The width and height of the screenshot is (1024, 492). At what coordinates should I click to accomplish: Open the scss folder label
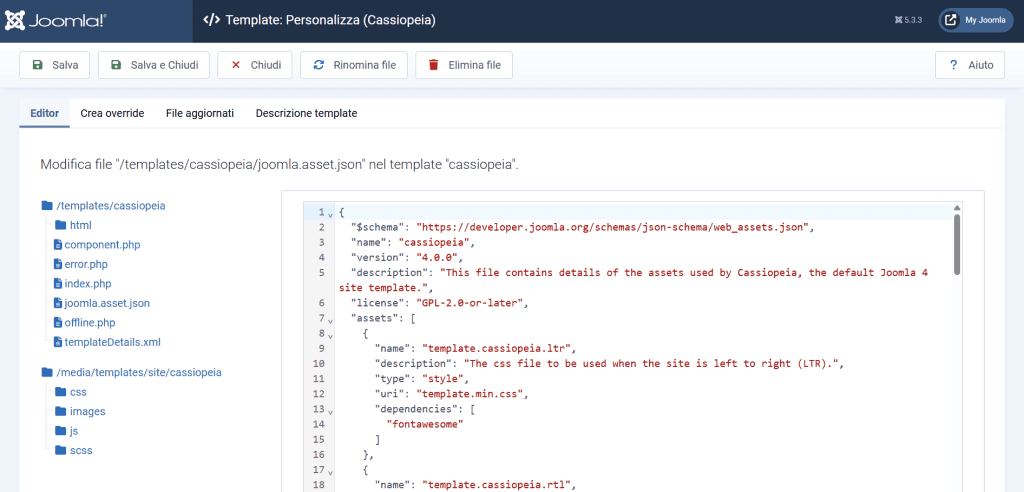pyautogui.click(x=81, y=450)
